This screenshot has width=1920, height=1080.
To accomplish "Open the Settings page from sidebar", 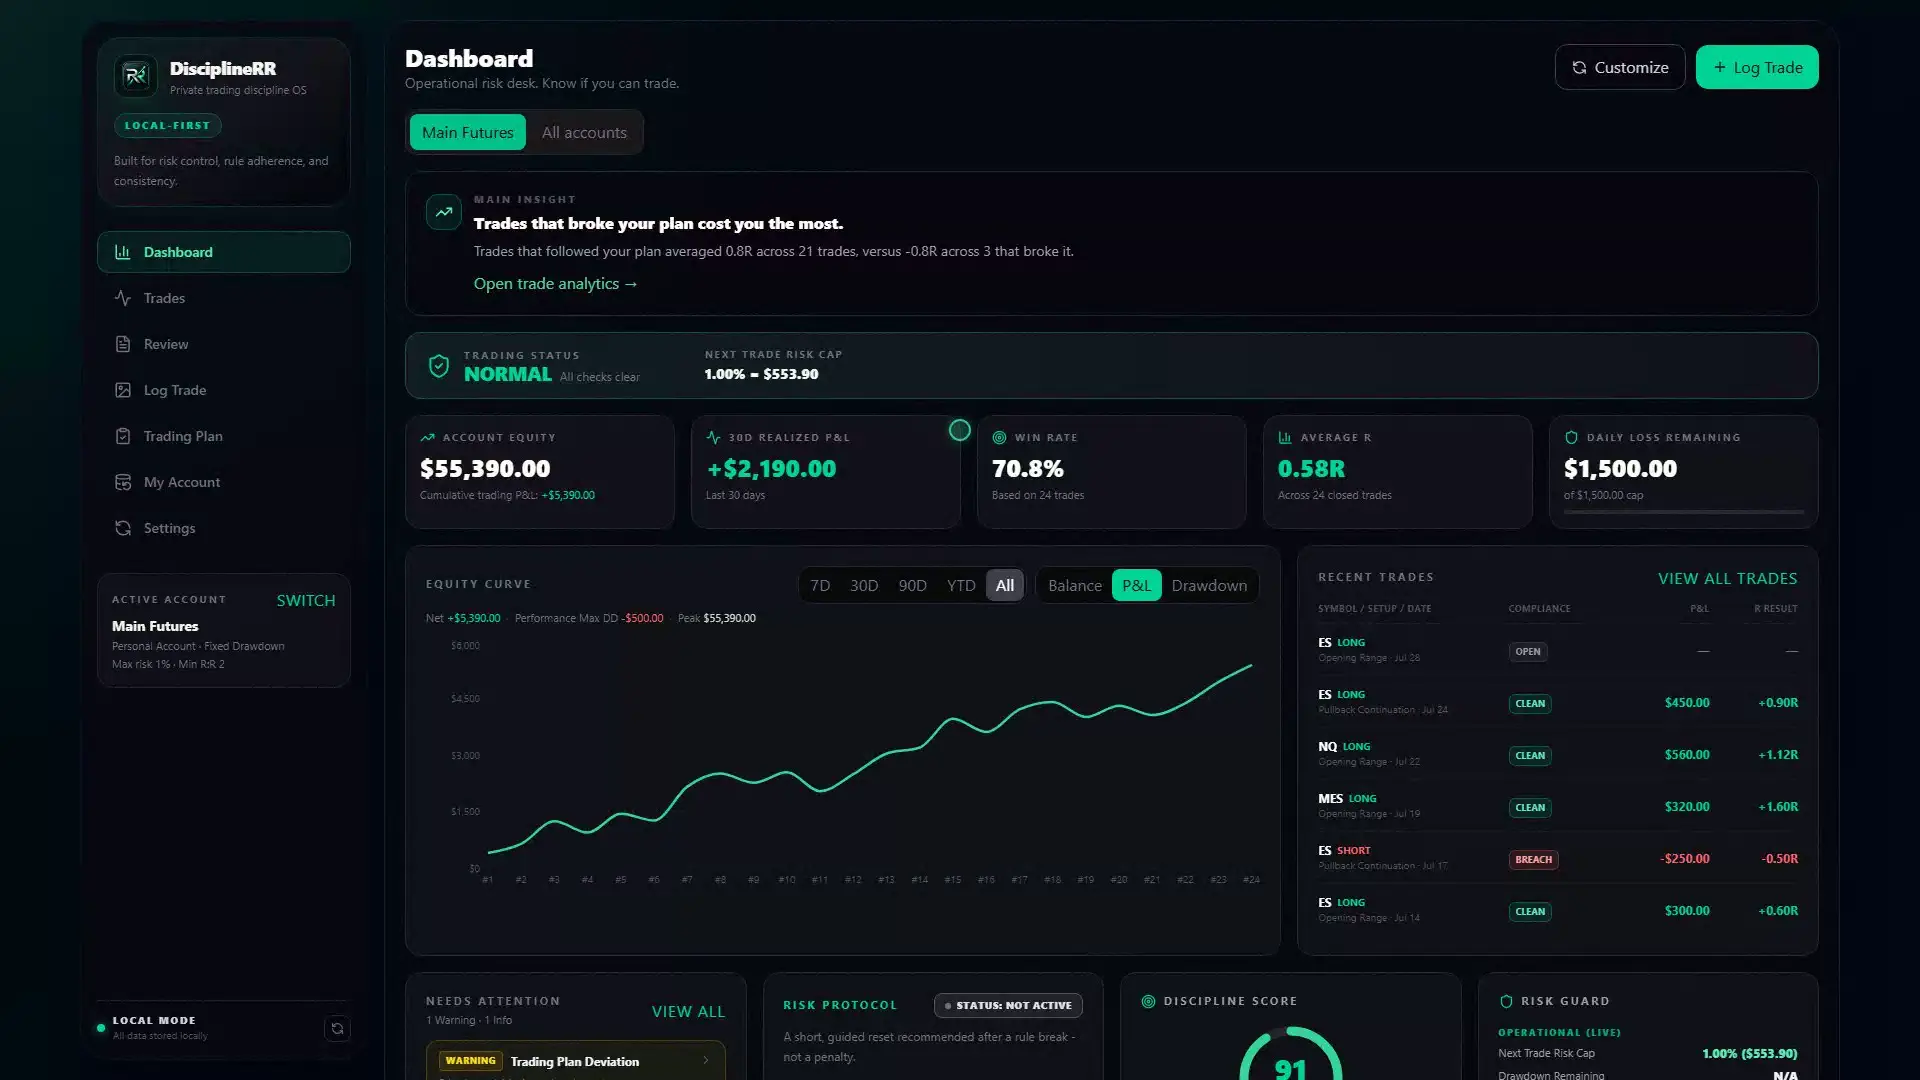I will click(224, 528).
